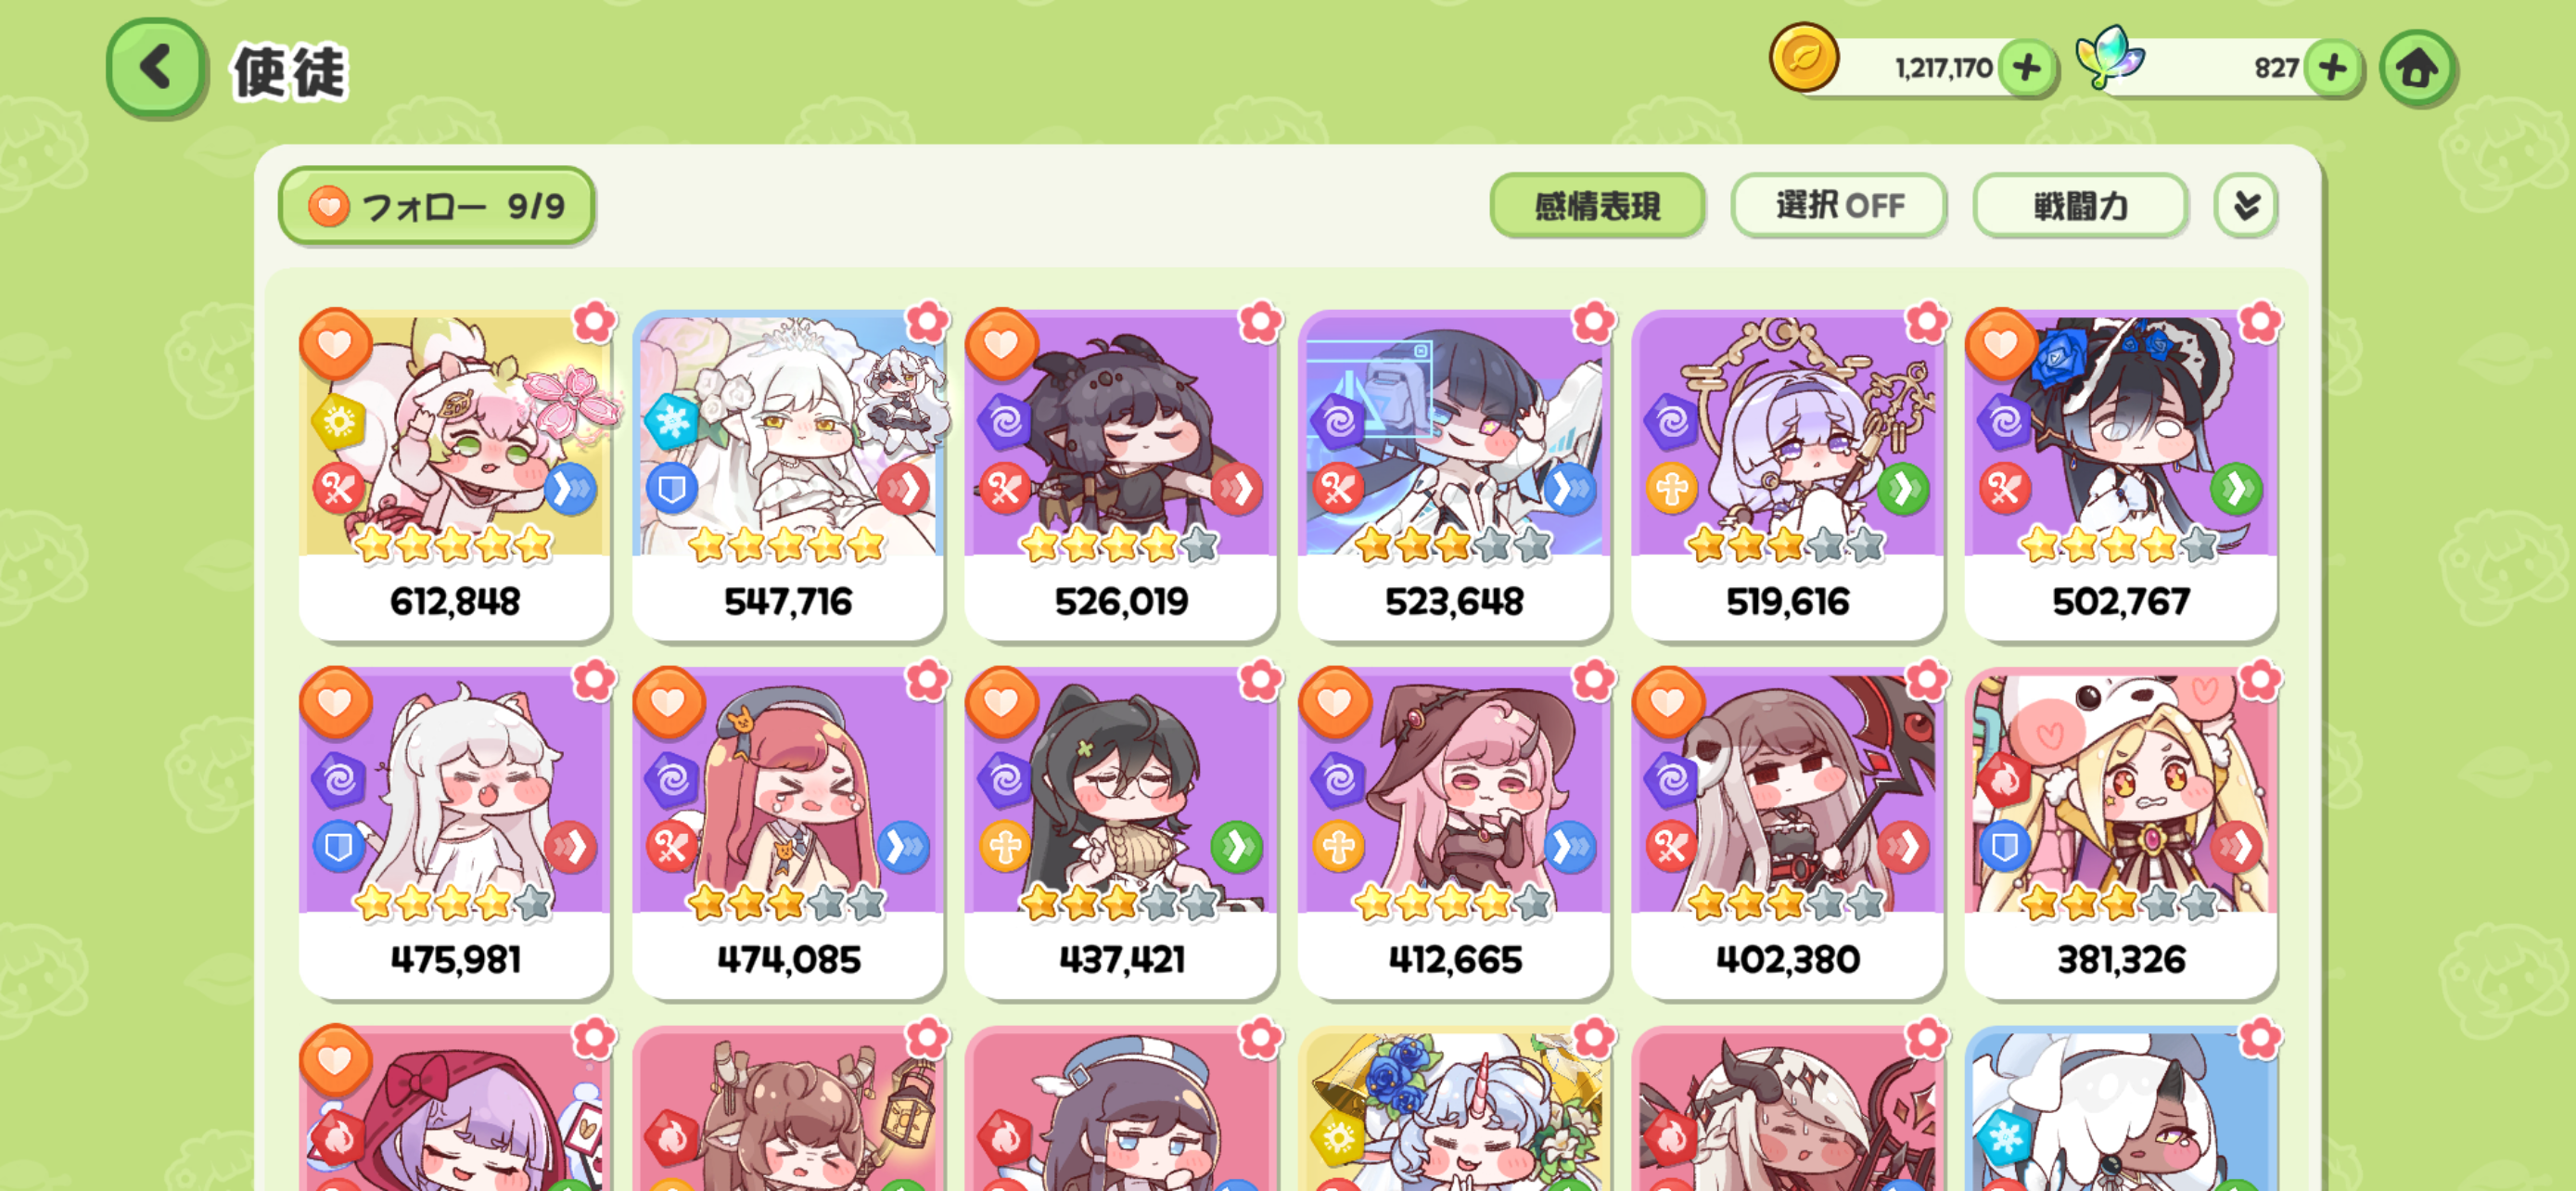The image size is (2576, 1191).
Task: Tap the crystal butterfly currency icon
Action: (2110, 58)
